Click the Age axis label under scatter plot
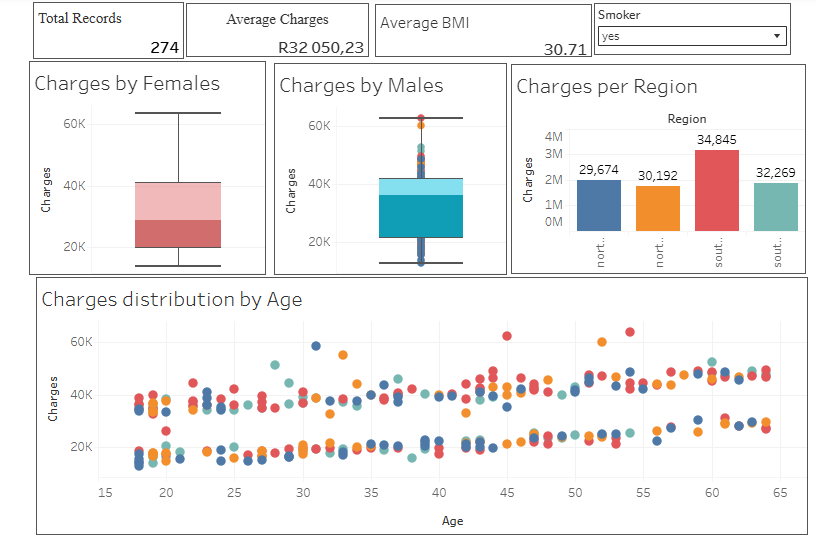Screen dimensions: 816x538 pos(452,521)
